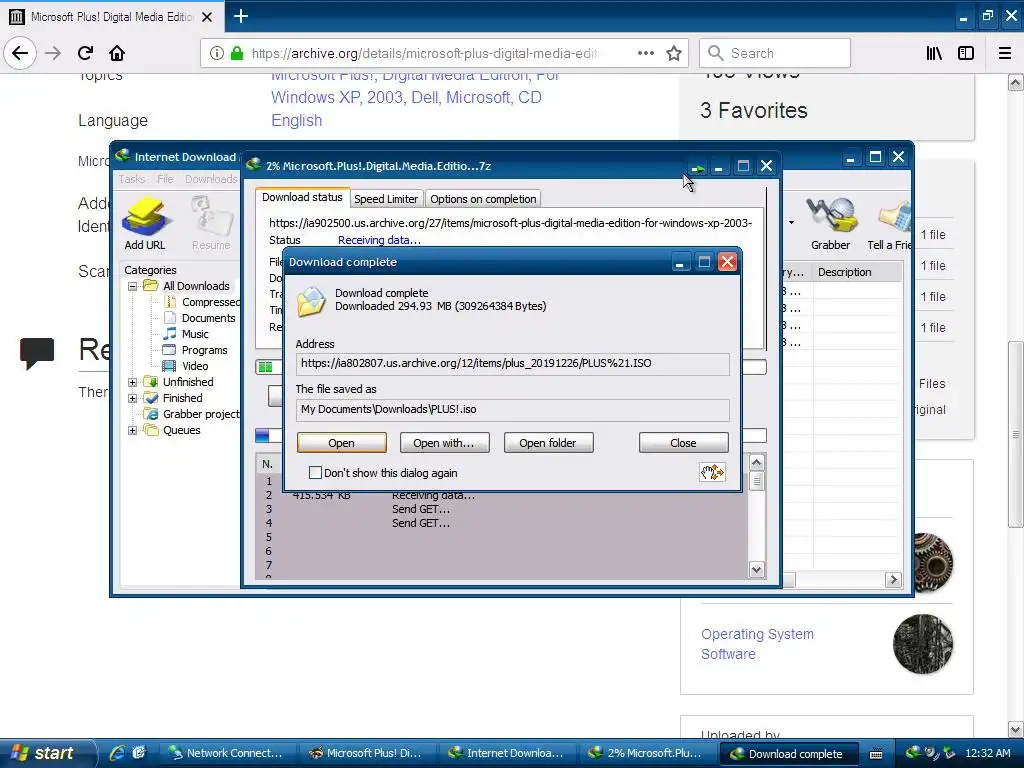
Task: Open page actions three-dots menu
Action: [x=645, y=53]
